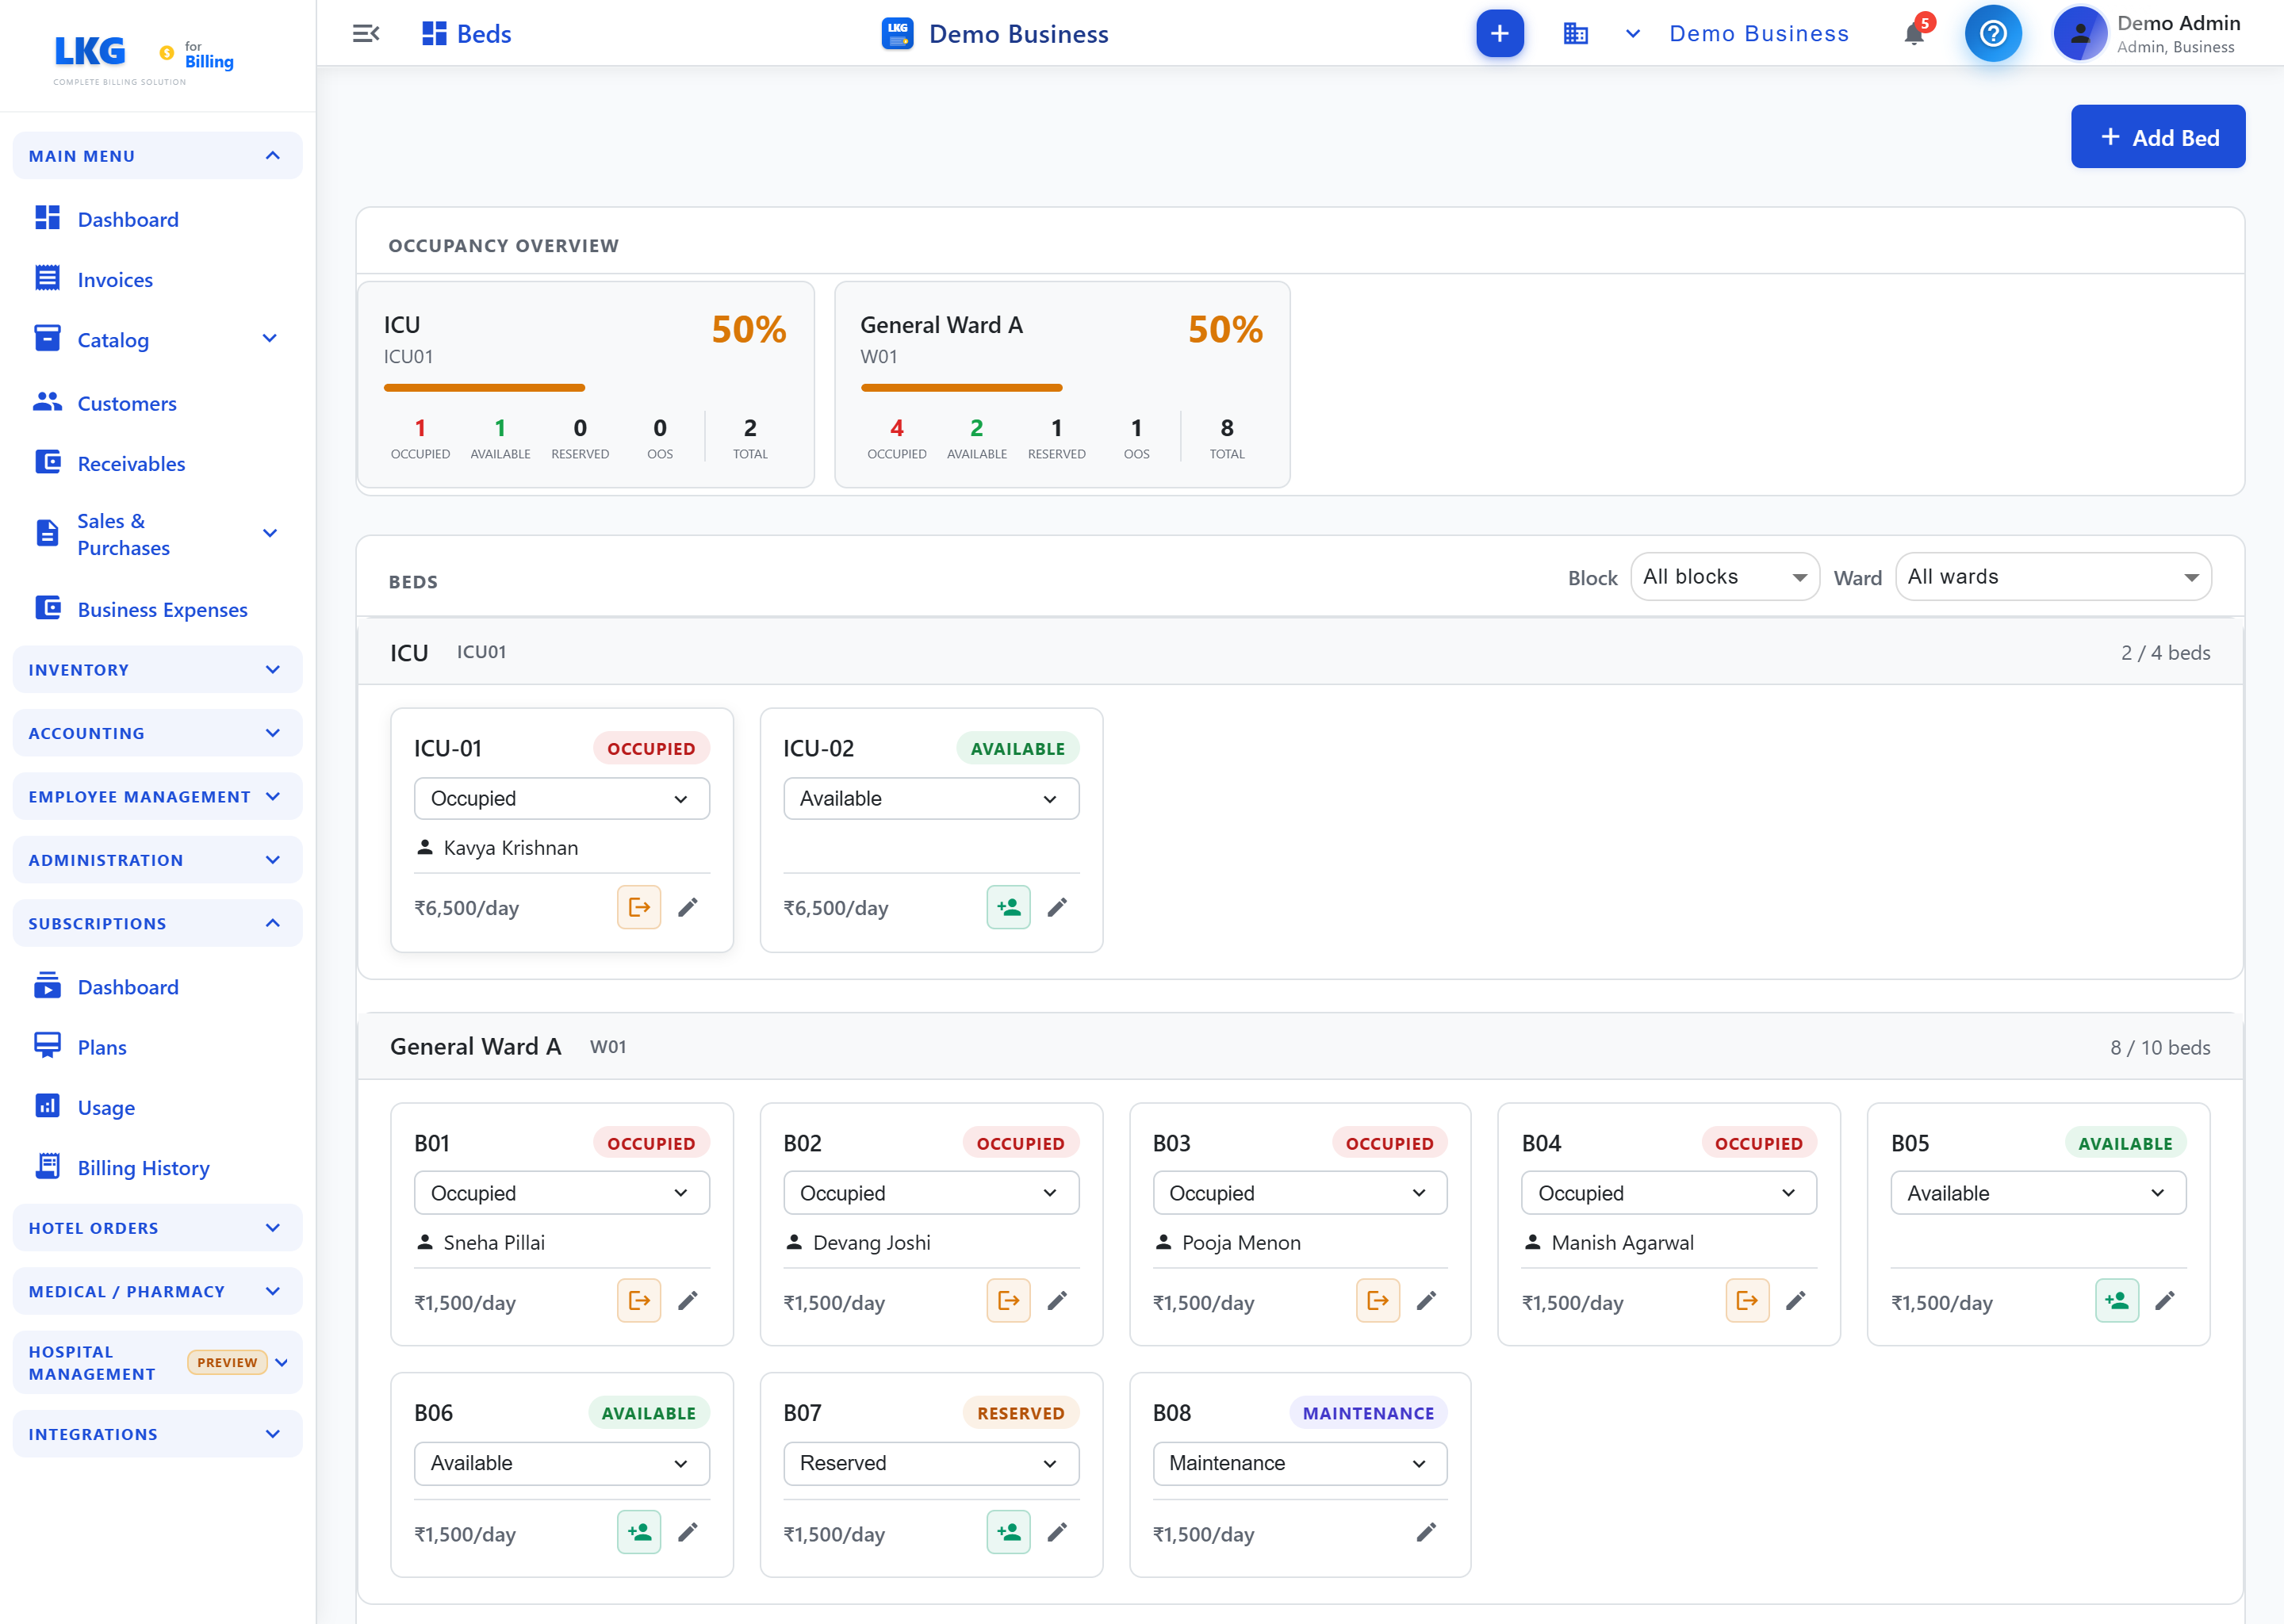
Task: Open the status dropdown for bed B07
Action: click(x=930, y=1463)
